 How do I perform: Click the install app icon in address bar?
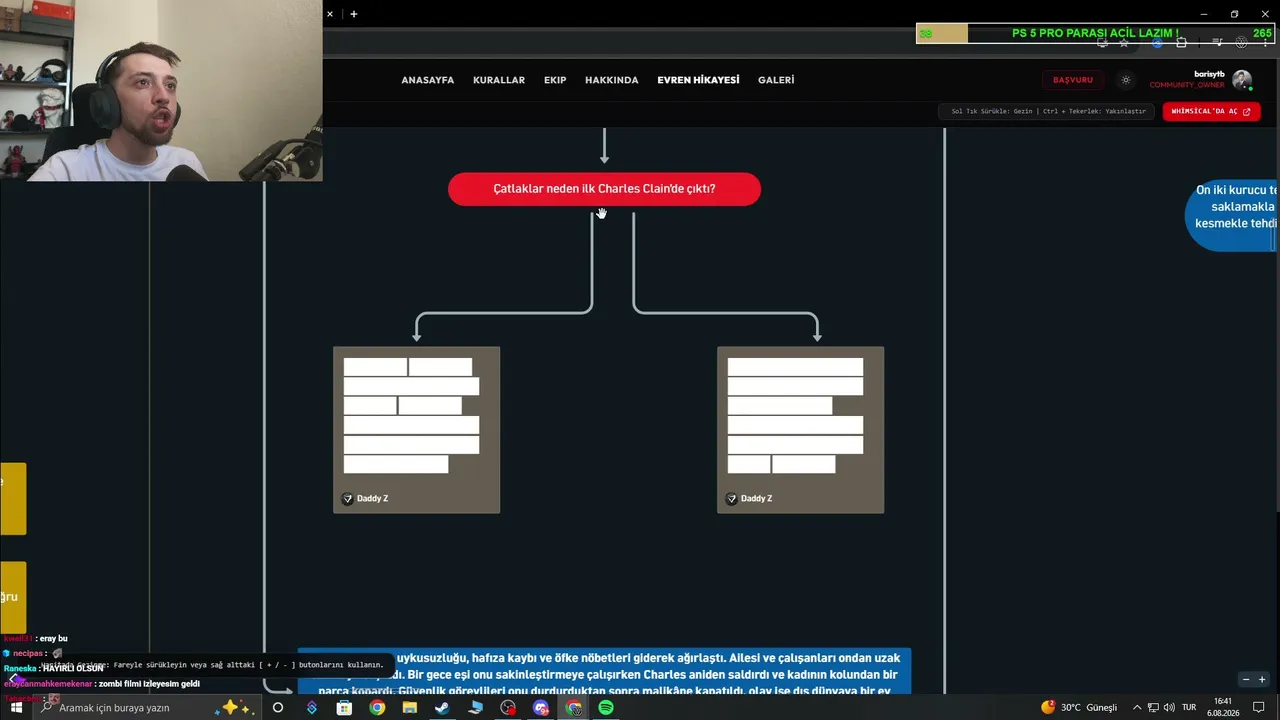pos(1102,42)
